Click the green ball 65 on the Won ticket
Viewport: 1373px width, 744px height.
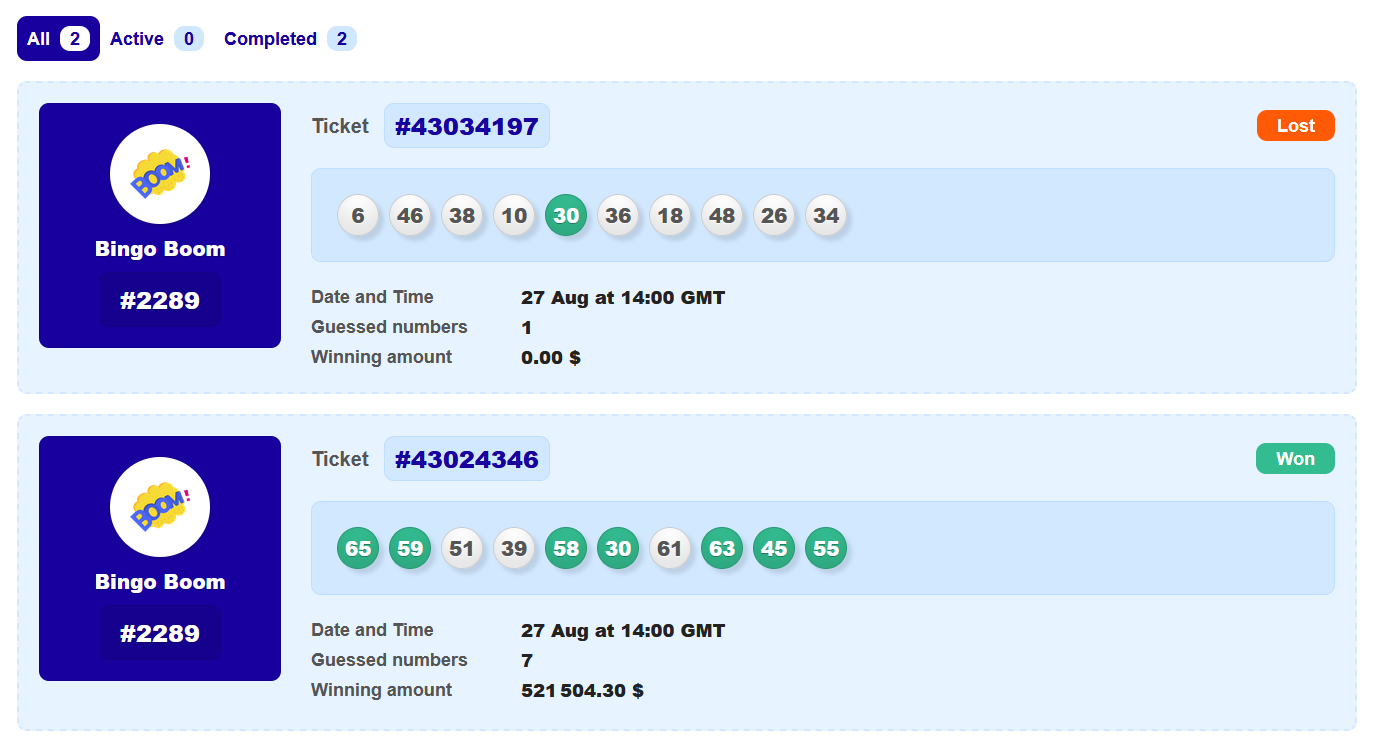[x=358, y=548]
